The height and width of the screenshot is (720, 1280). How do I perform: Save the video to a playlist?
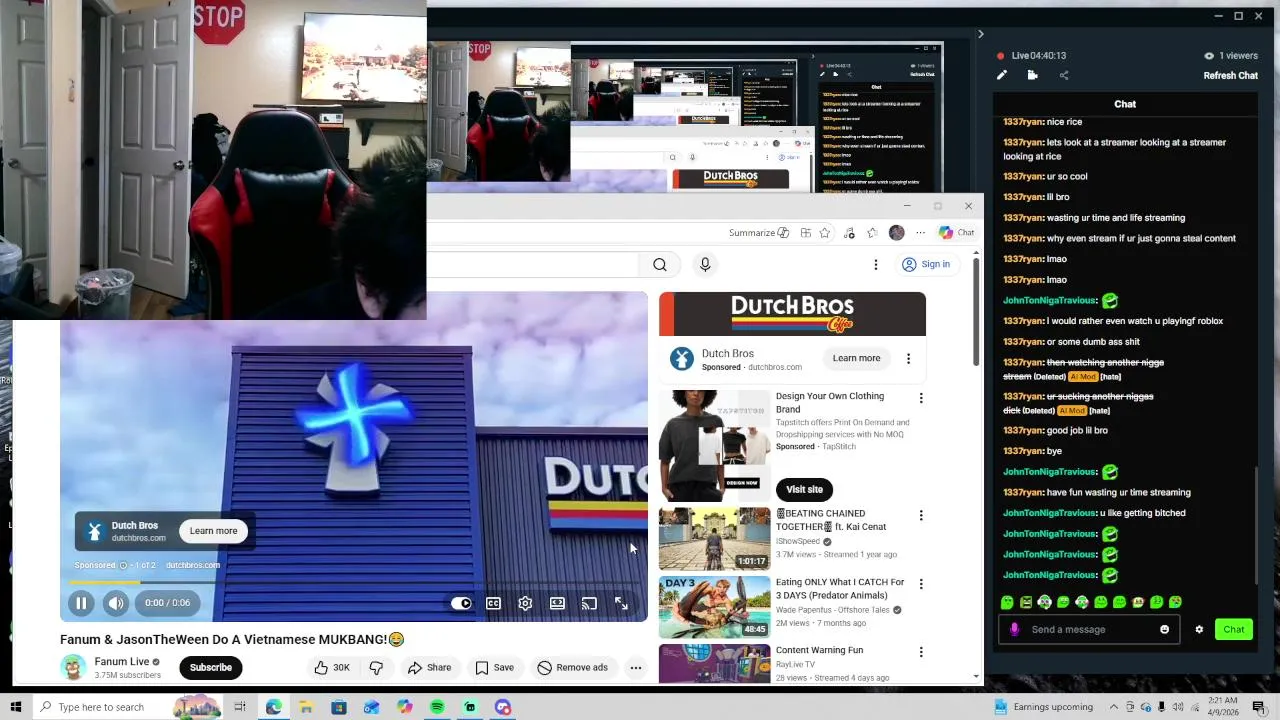point(494,667)
